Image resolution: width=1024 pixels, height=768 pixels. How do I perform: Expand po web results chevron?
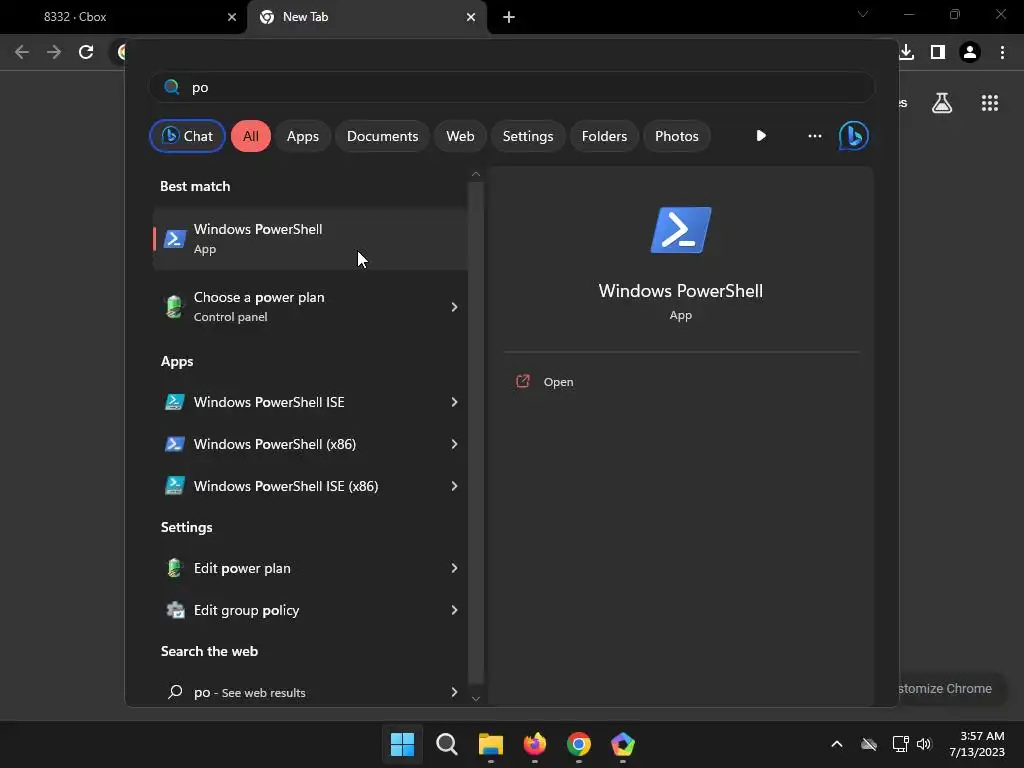tap(454, 692)
